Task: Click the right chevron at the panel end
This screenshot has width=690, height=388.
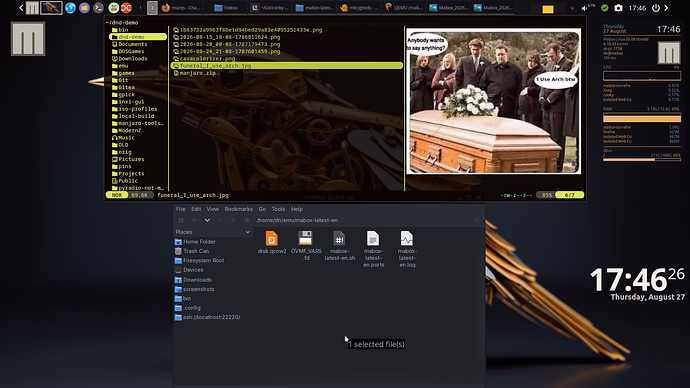Action: coord(666,8)
